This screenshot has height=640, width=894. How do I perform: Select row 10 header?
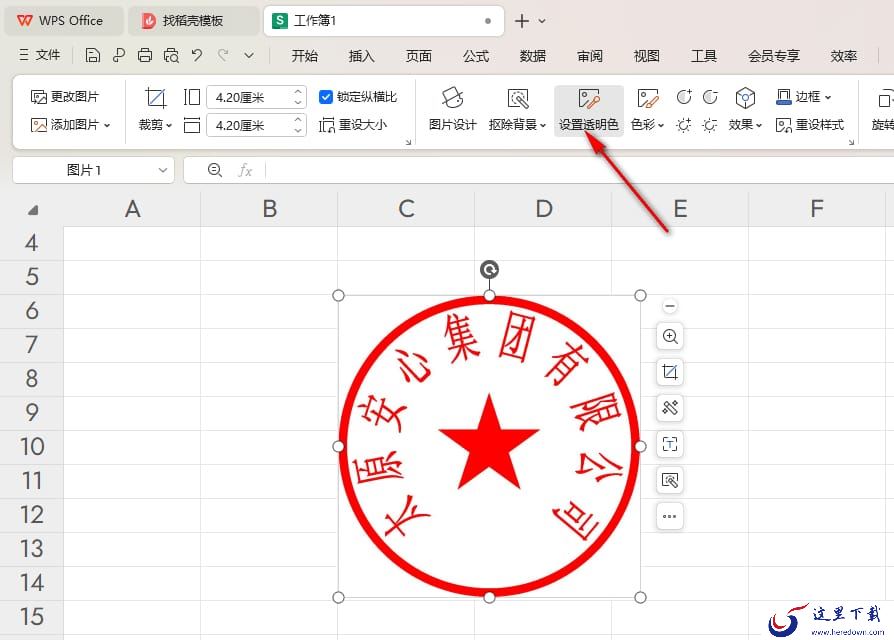pos(31,446)
